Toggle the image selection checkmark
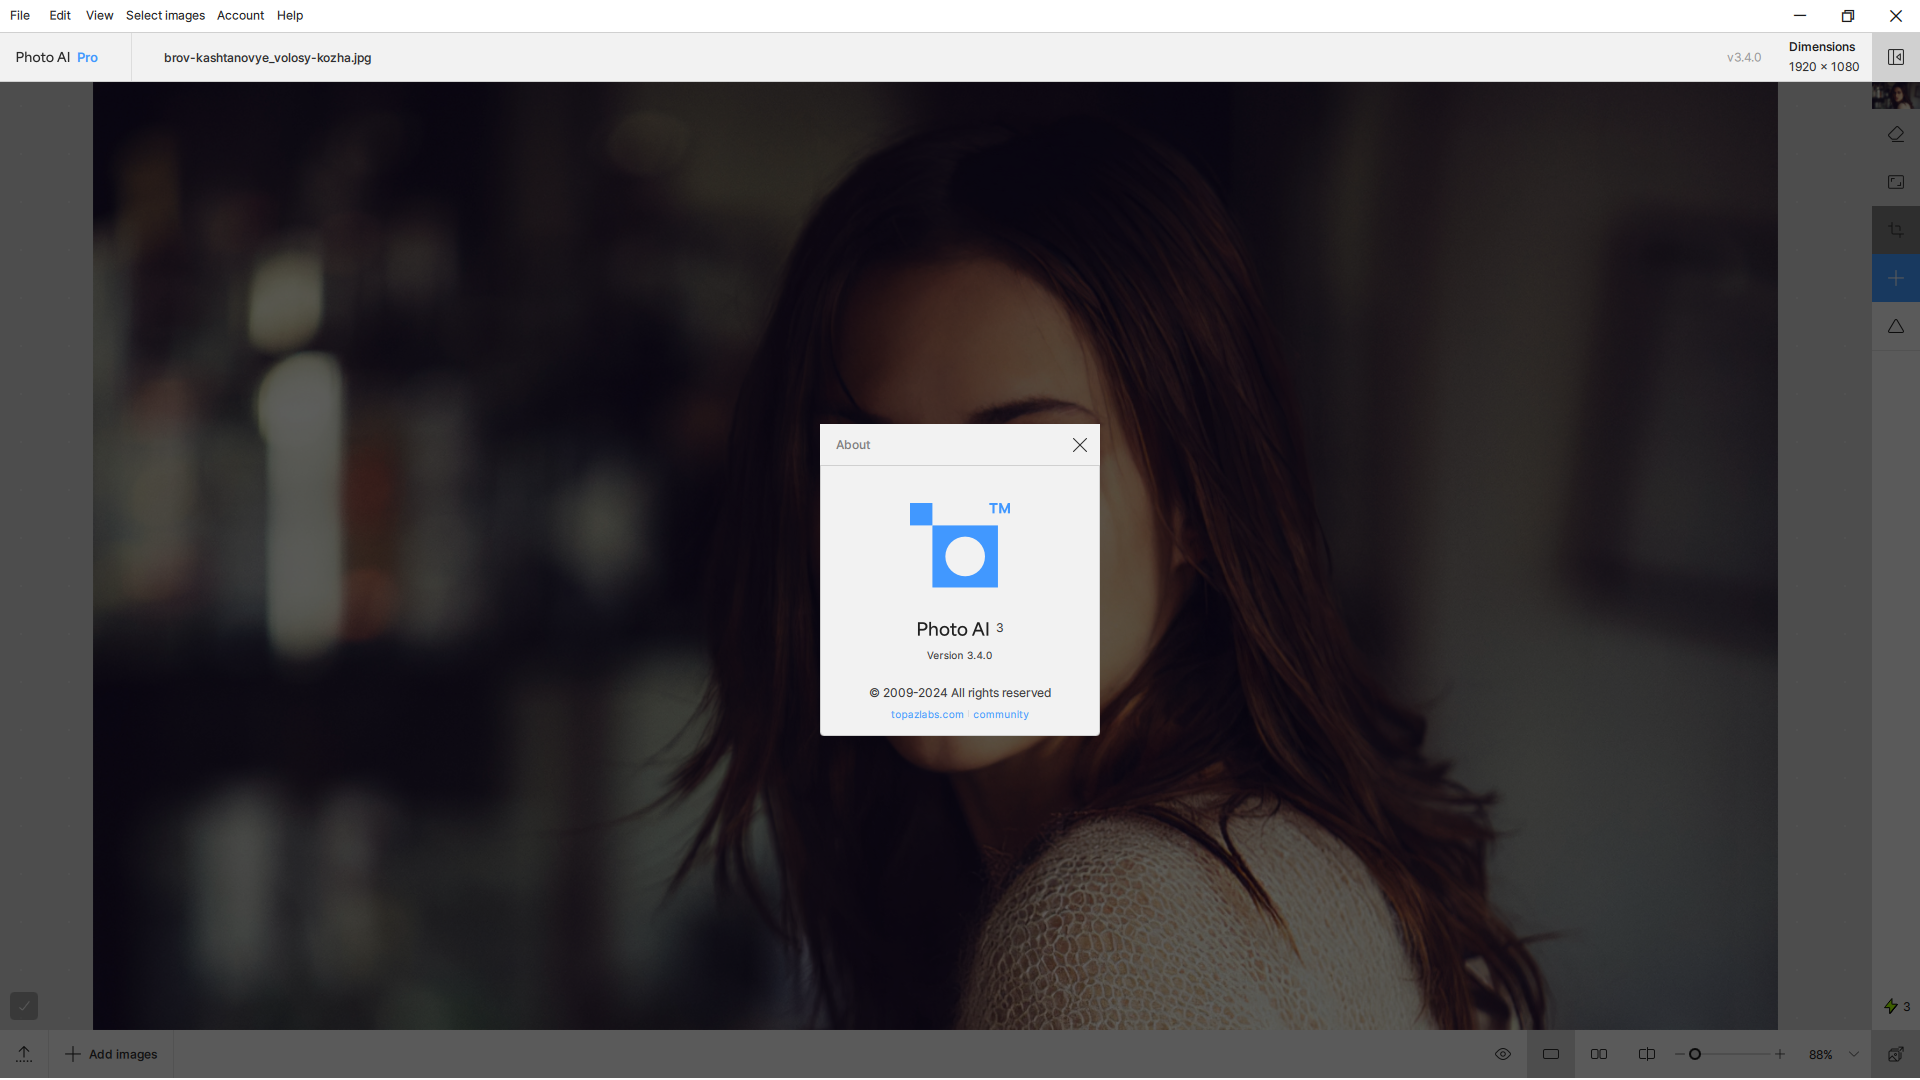 (x=24, y=1006)
